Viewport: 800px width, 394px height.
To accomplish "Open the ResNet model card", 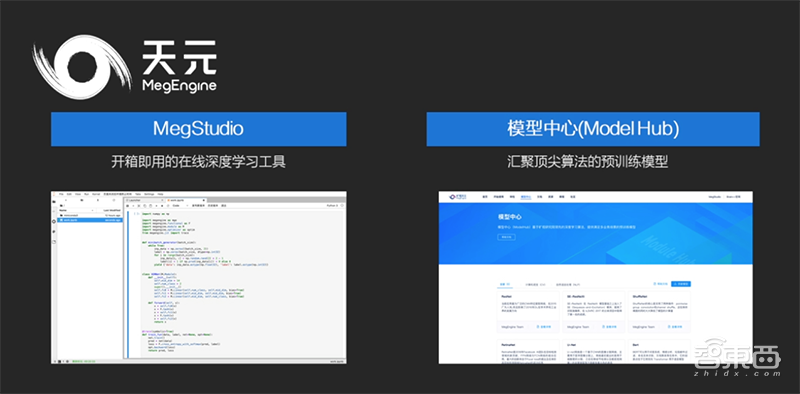I will [529, 312].
